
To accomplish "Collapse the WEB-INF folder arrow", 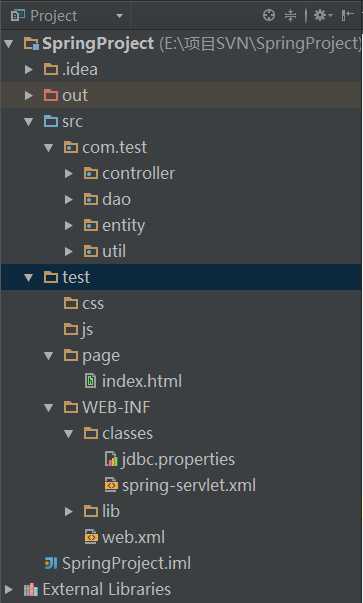I will click(x=48, y=408).
